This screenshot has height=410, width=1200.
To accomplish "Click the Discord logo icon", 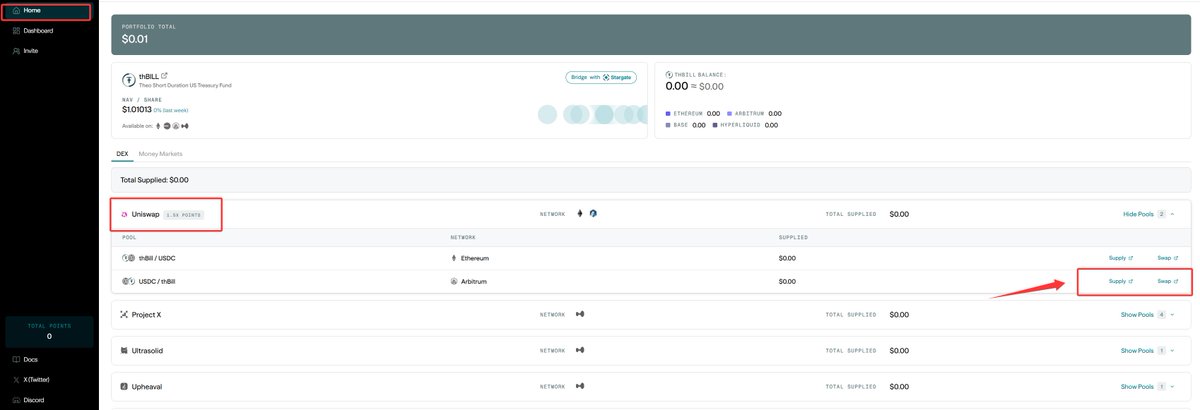I will pyautogui.click(x=16, y=400).
